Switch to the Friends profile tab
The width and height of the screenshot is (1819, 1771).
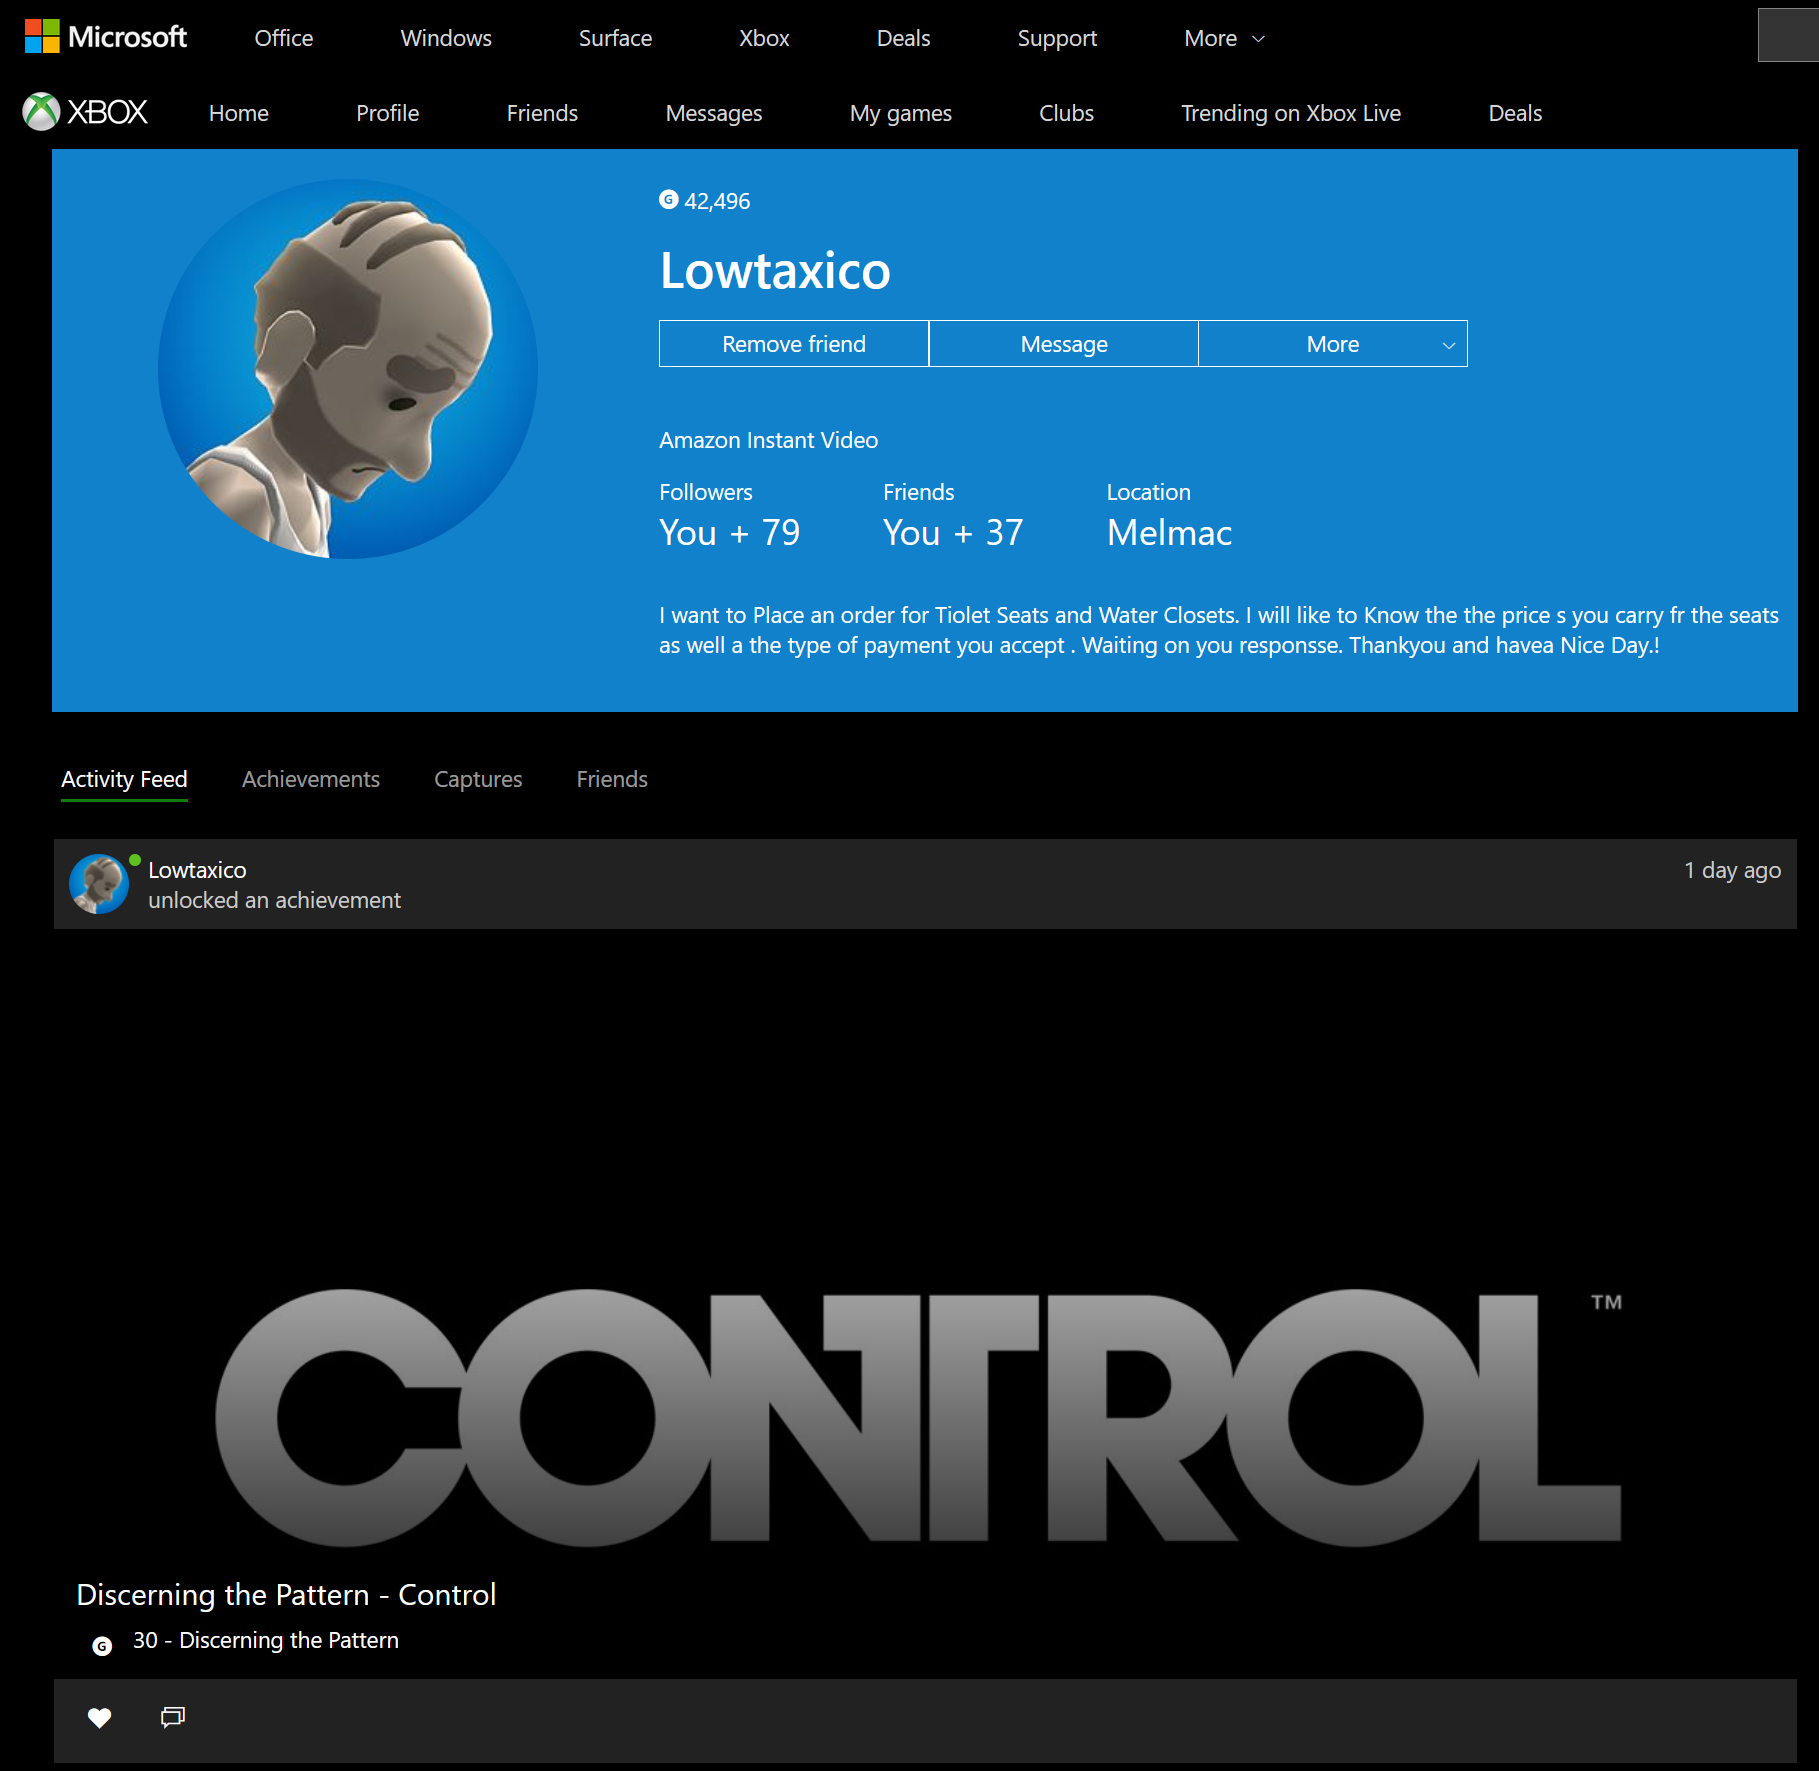[612, 779]
